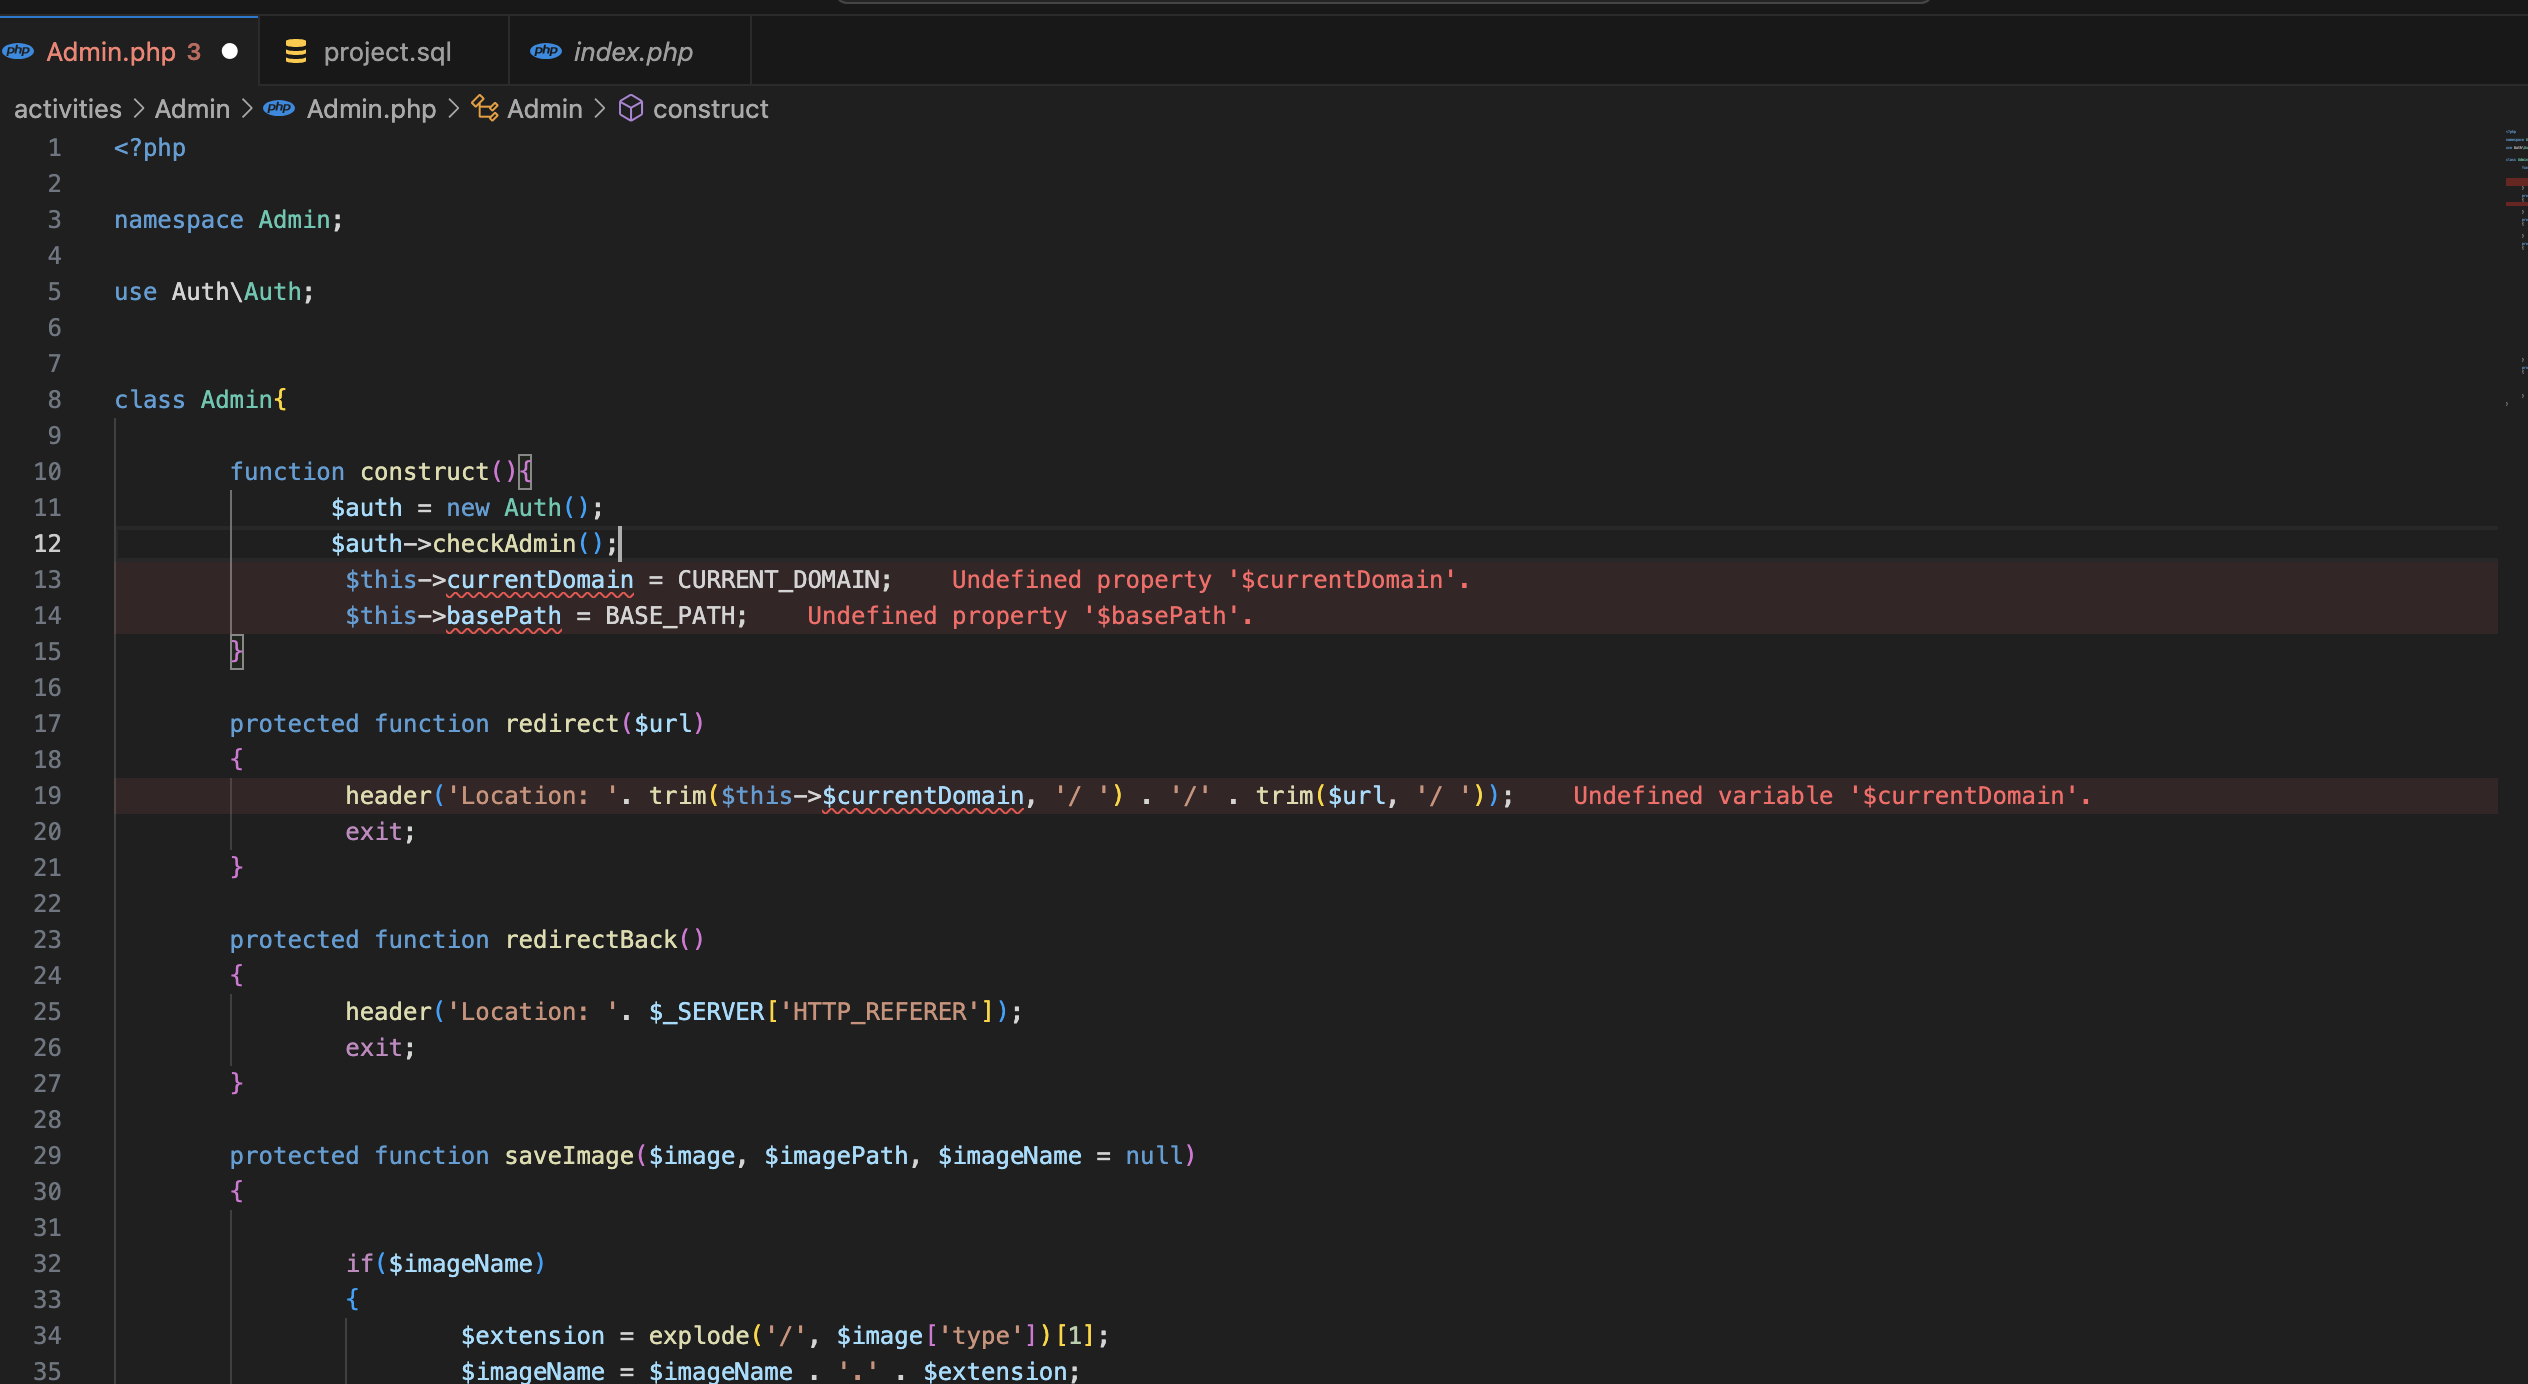Click '$_SERVER['HTTP_REFERER']' expression
The height and width of the screenshot is (1384, 2528).
point(821,1012)
